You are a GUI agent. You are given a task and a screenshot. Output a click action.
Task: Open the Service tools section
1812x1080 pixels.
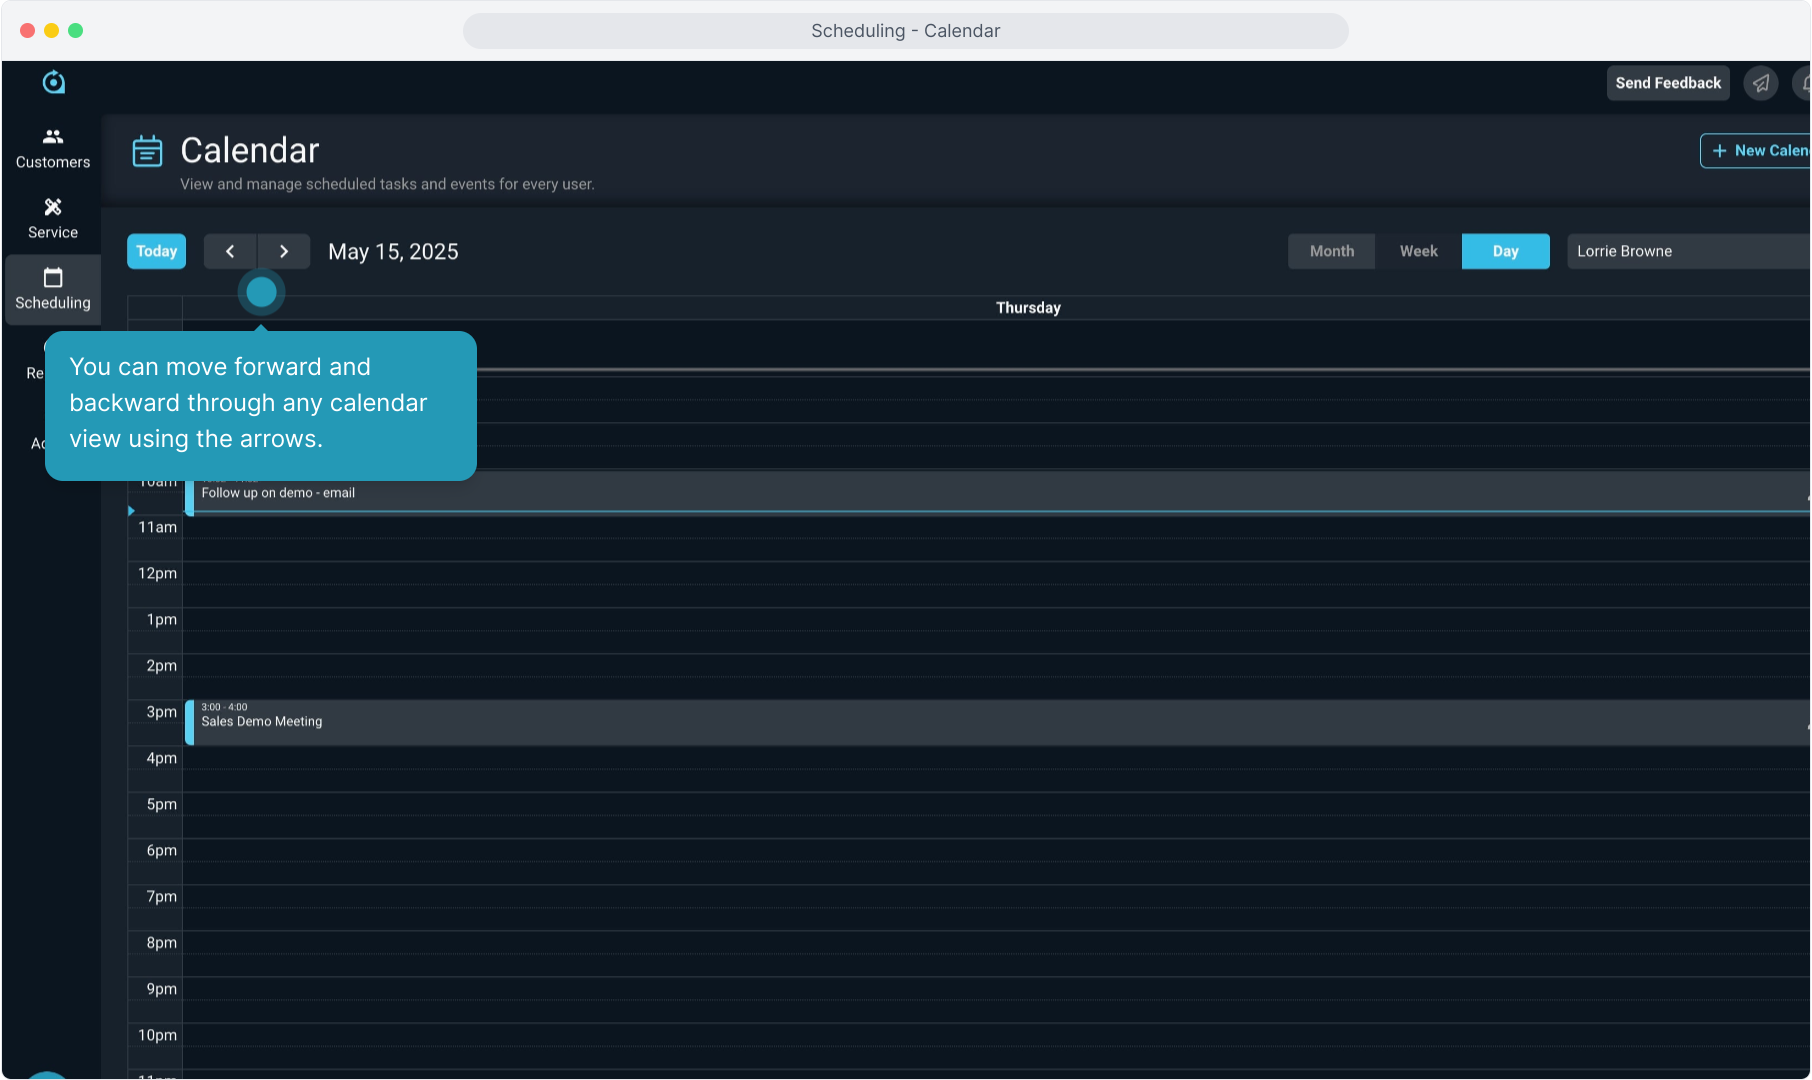(x=53, y=218)
